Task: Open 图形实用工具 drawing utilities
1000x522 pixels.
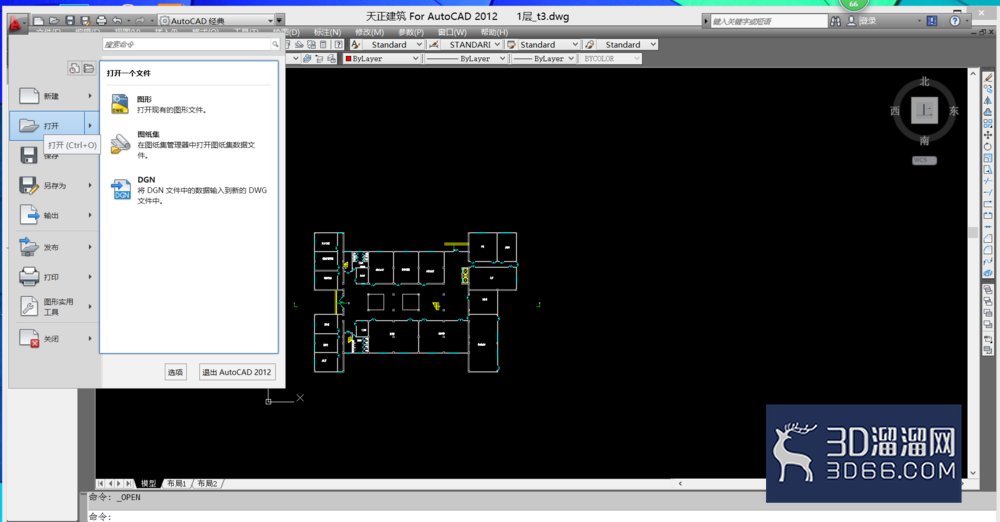Action: click(54, 307)
